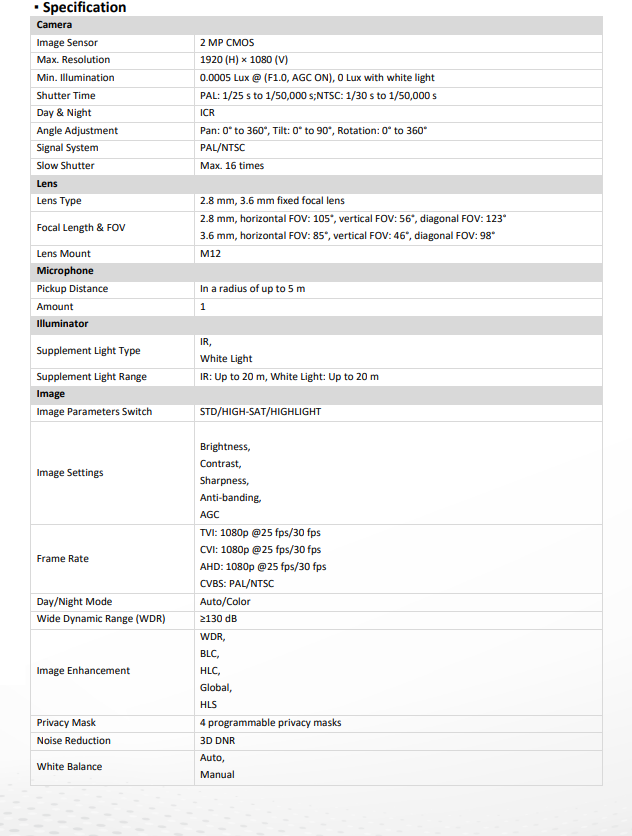Select the STD/HIGH-SAT/HIGHLIGHT value
Screen dimensions: 632x836
coord(260,412)
